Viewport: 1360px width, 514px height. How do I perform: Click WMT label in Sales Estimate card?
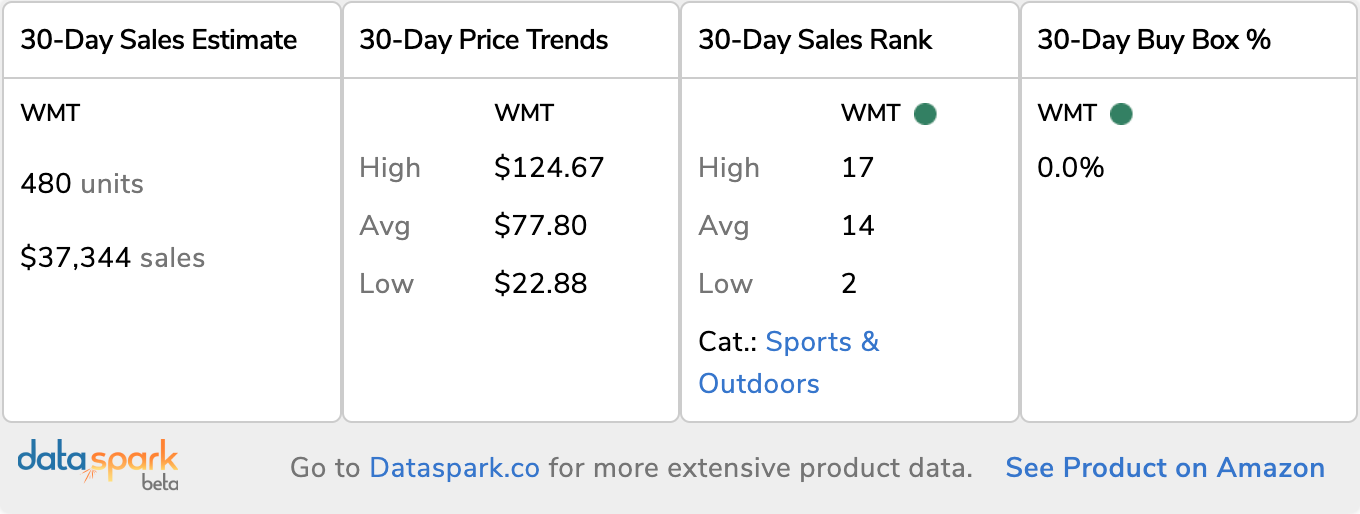50,113
